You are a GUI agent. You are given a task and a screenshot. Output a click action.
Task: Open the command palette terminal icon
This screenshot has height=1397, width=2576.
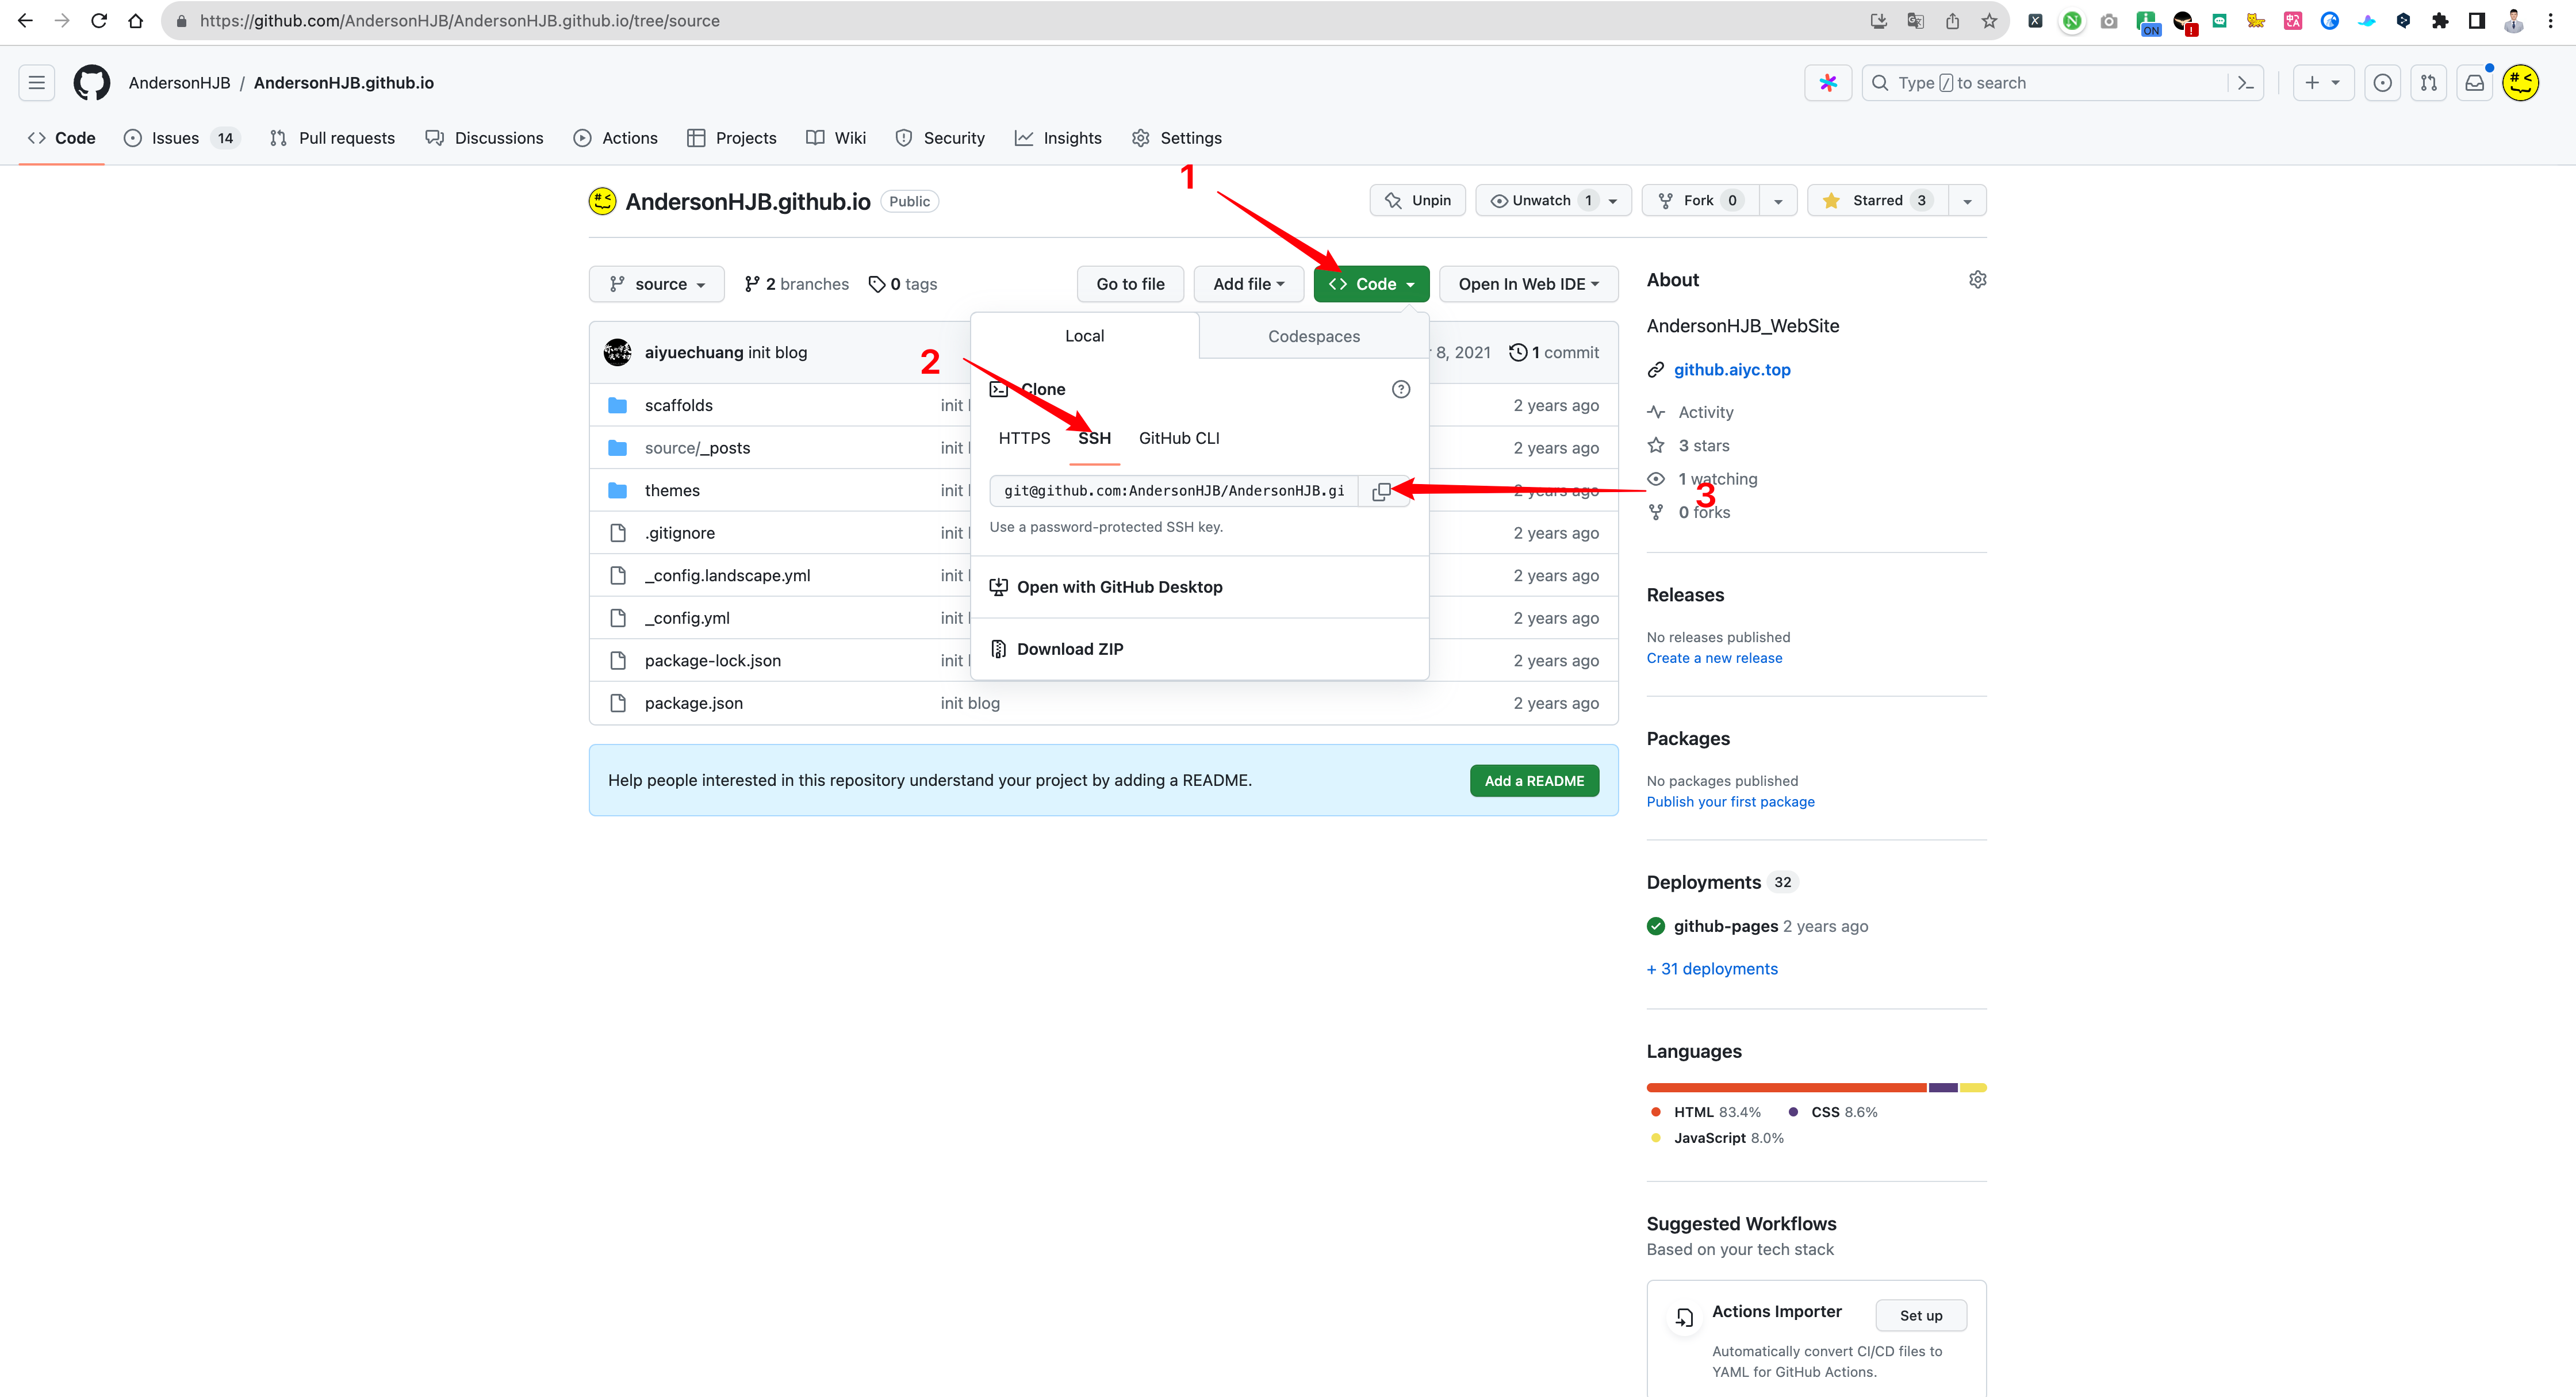click(2246, 83)
